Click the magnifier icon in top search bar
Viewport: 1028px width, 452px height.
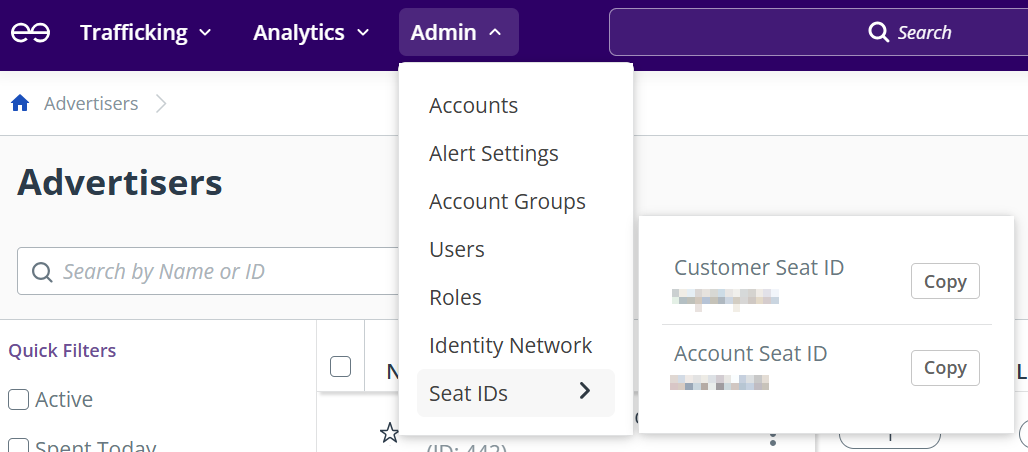pyautogui.click(x=878, y=33)
